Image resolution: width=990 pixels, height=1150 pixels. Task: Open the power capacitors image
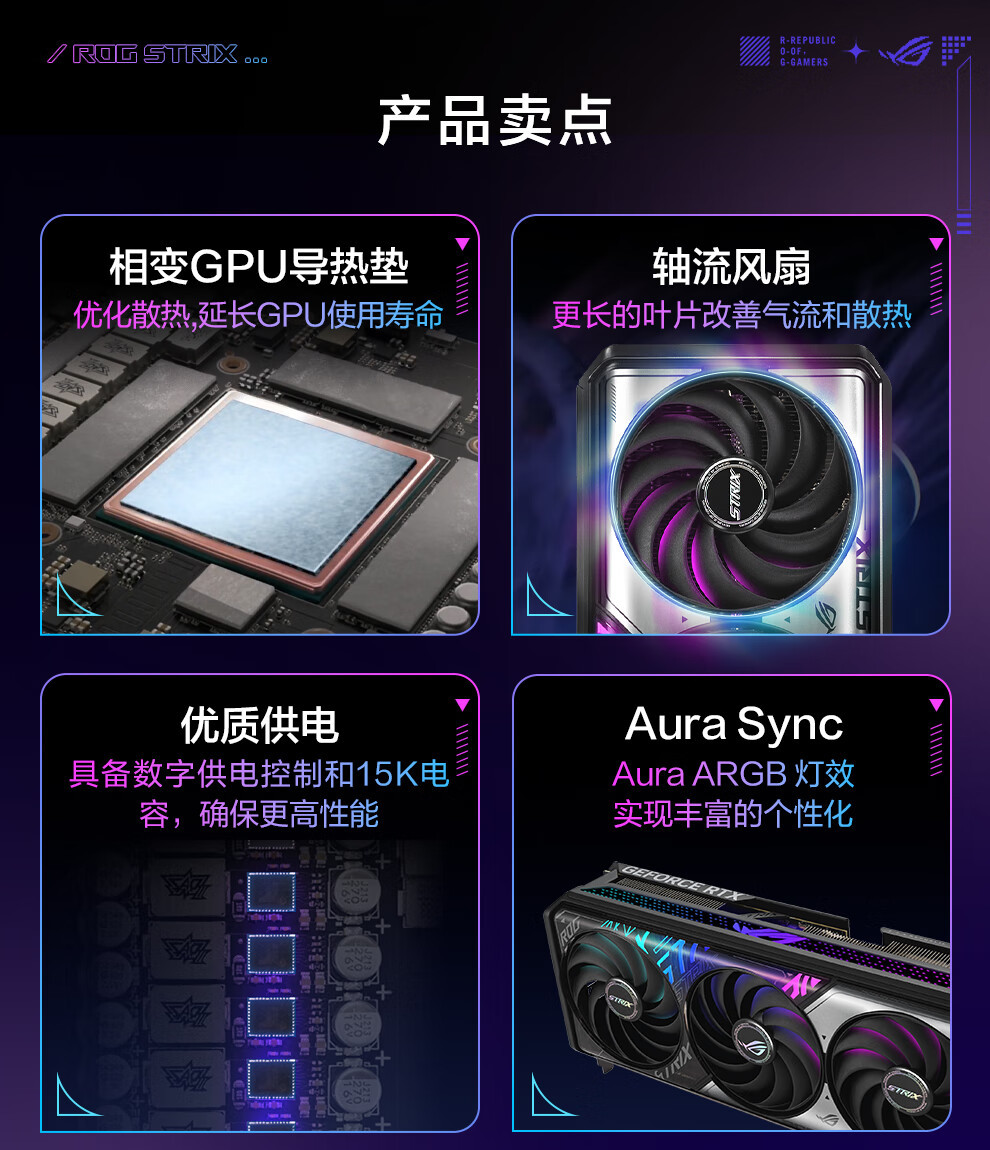click(260, 983)
